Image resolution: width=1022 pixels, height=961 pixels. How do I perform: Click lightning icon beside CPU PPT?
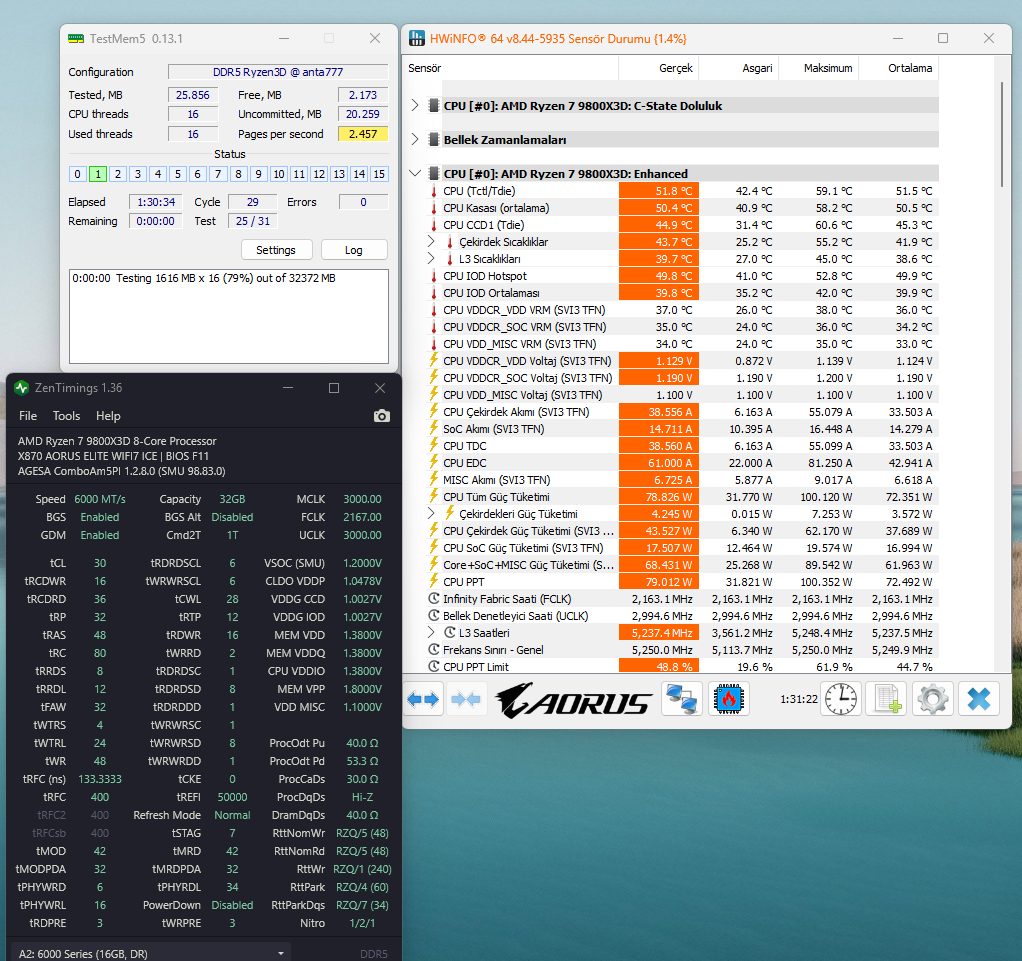point(433,581)
